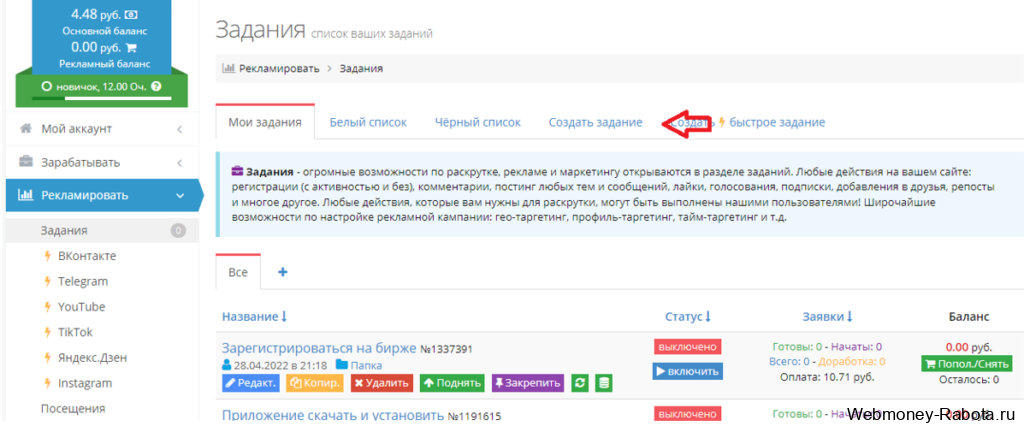Screen dimensions: 1024x432
Task: Click the sort arrow next to Заявки
Action: tap(850, 316)
